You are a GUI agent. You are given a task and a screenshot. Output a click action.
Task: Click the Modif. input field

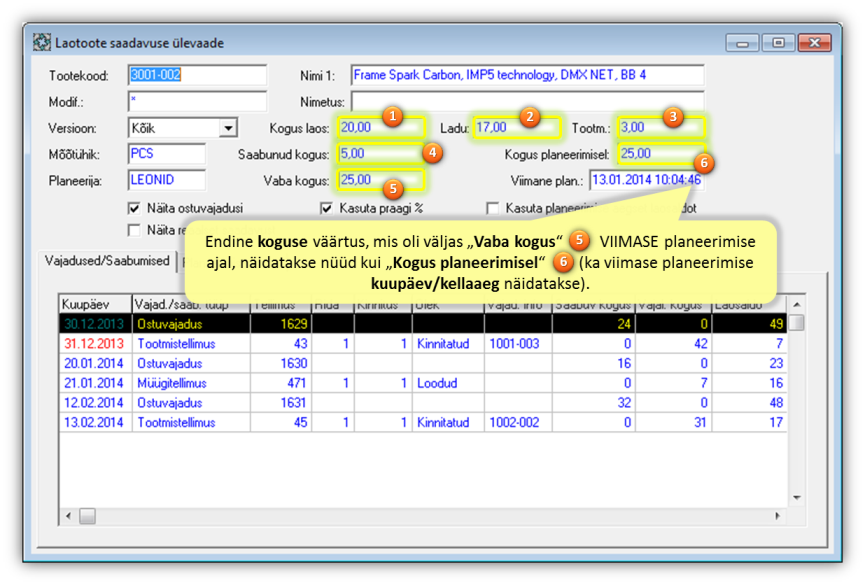(x=197, y=102)
